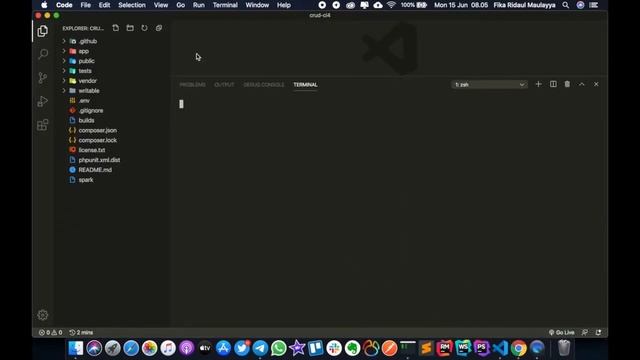Open the Explorer view in the activity bar
Viewport: 640px width, 360px height.
pyautogui.click(x=42, y=31)
